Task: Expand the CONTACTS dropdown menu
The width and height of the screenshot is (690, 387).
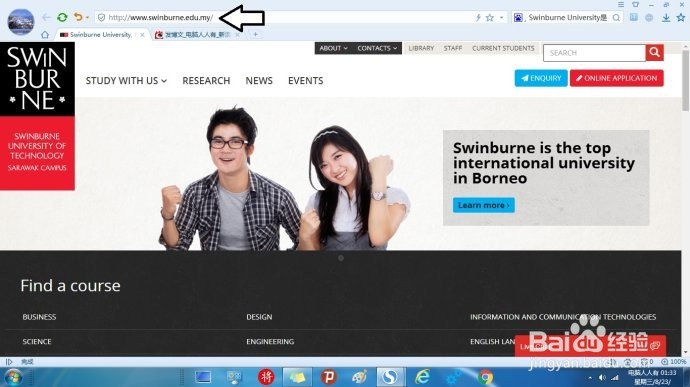Action: [377, 48]
